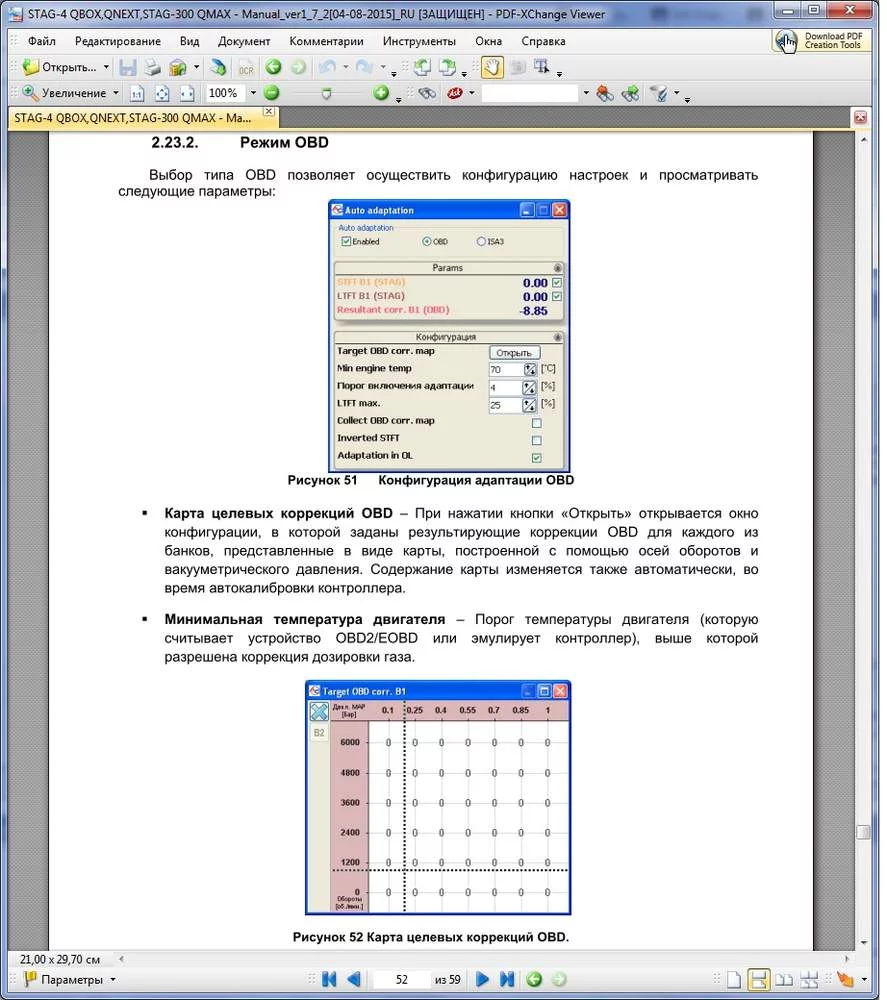Click the green zoom out minus button
The image size is (887, 1000).
pyautogui.click(x=272, y=93)
